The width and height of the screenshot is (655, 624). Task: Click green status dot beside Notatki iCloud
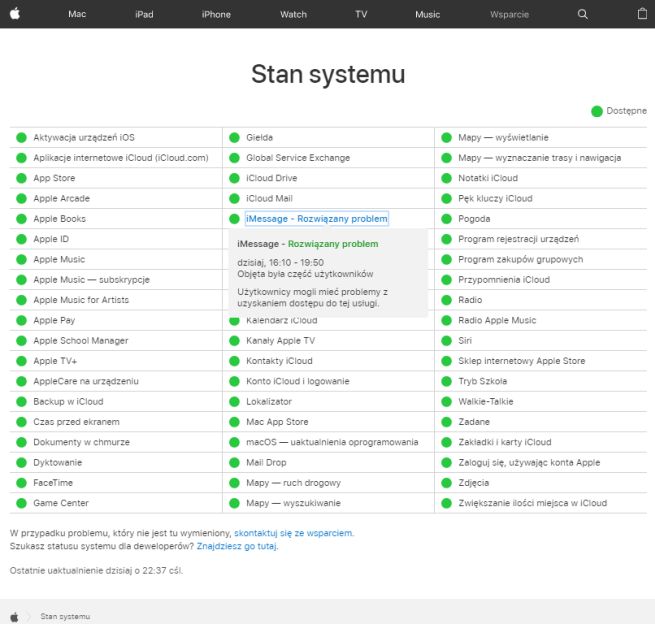click(447, 178)
